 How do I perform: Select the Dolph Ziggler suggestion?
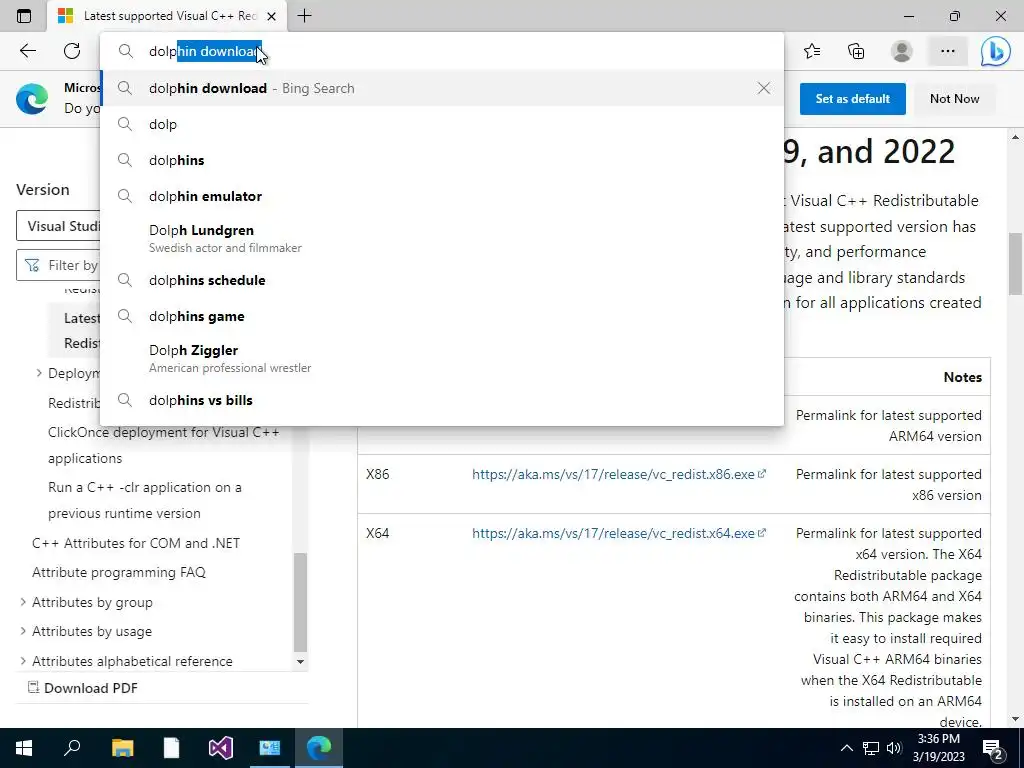(442, 358)
